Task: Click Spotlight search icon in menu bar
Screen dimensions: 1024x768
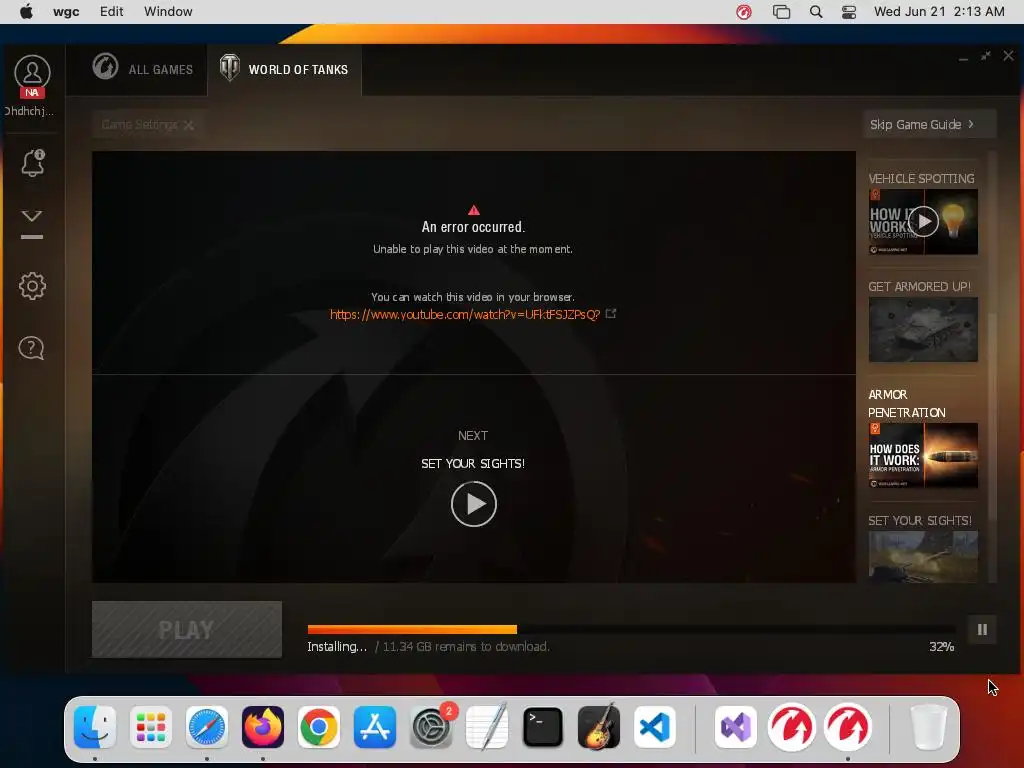Action: tap(816, 12)
